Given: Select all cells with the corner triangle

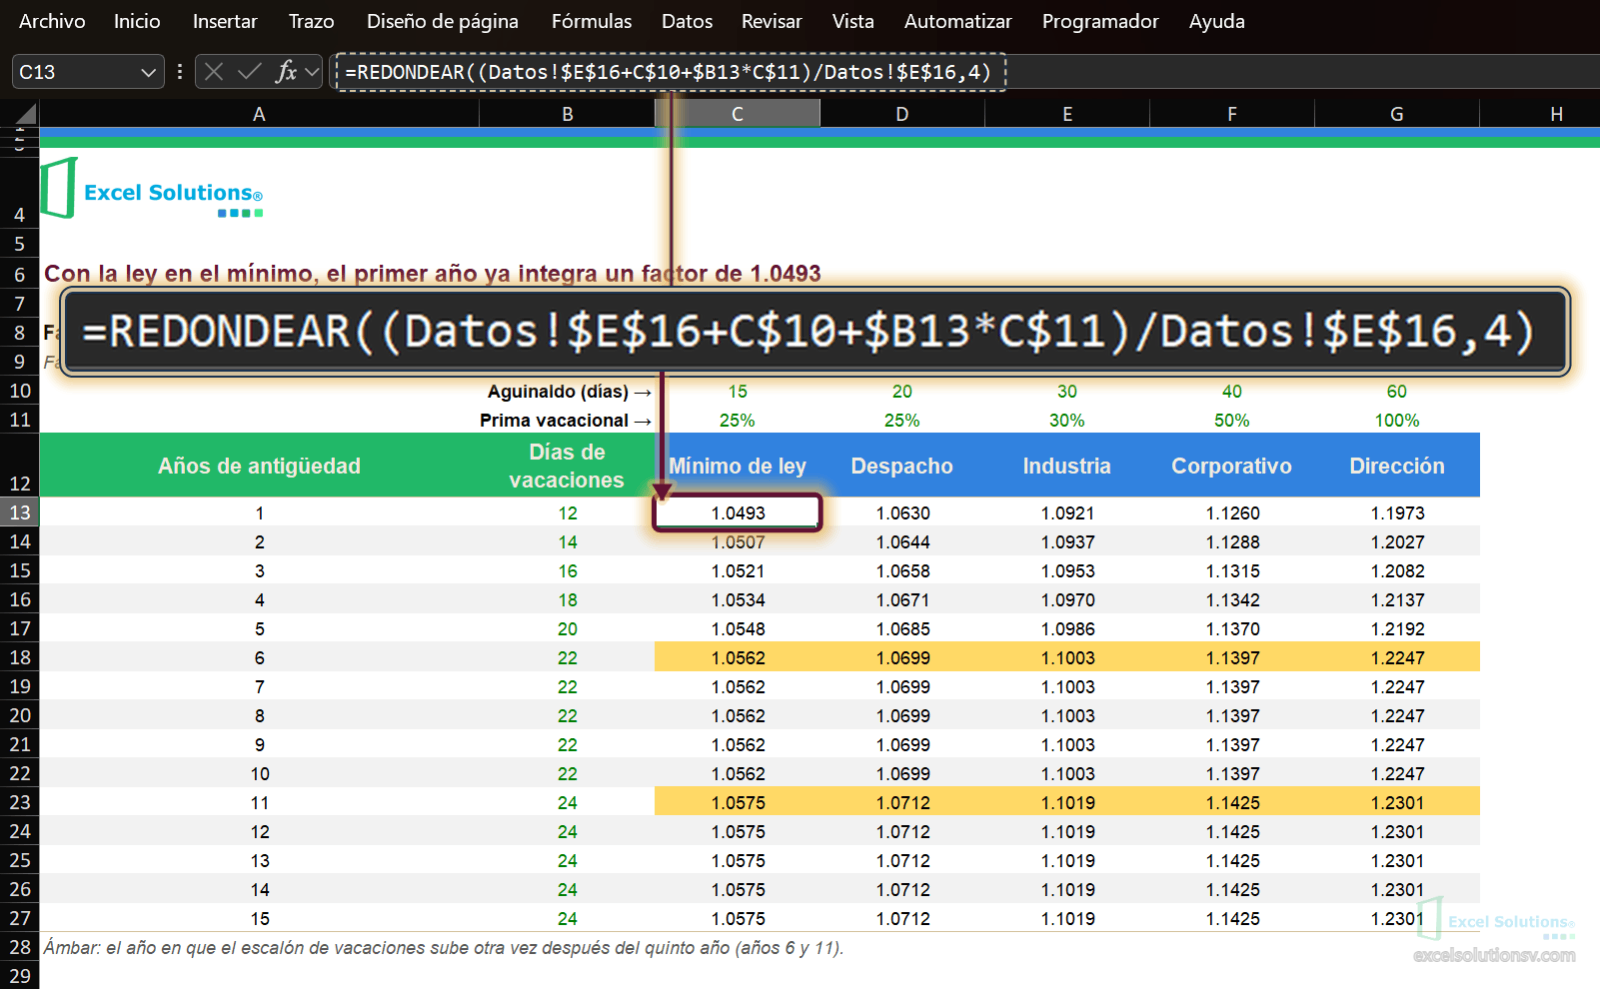Looking at the screenshot, I should (27, 114).
